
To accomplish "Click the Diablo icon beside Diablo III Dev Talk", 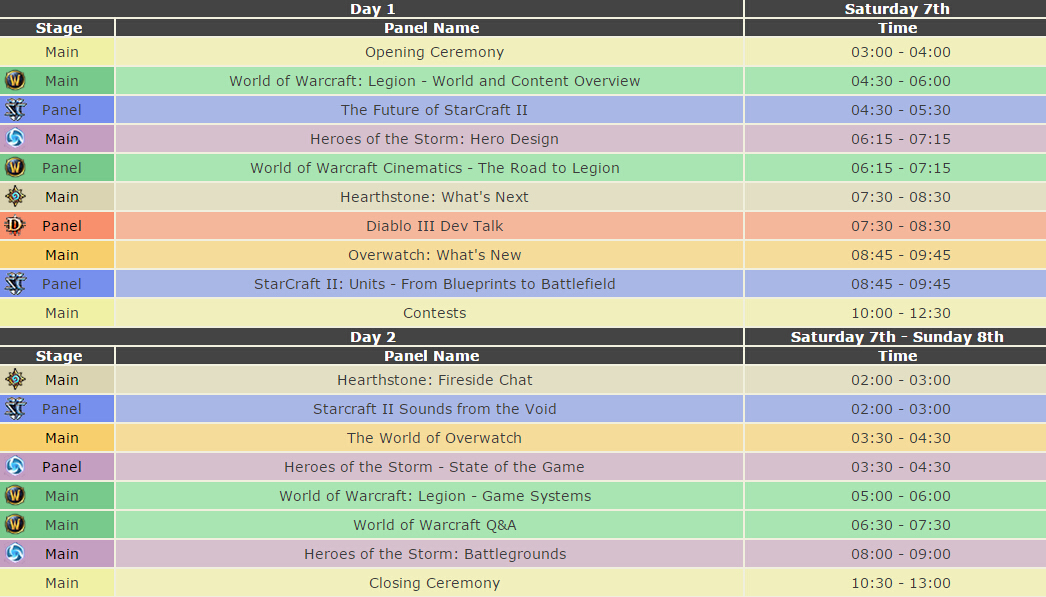I will (15, 226).
